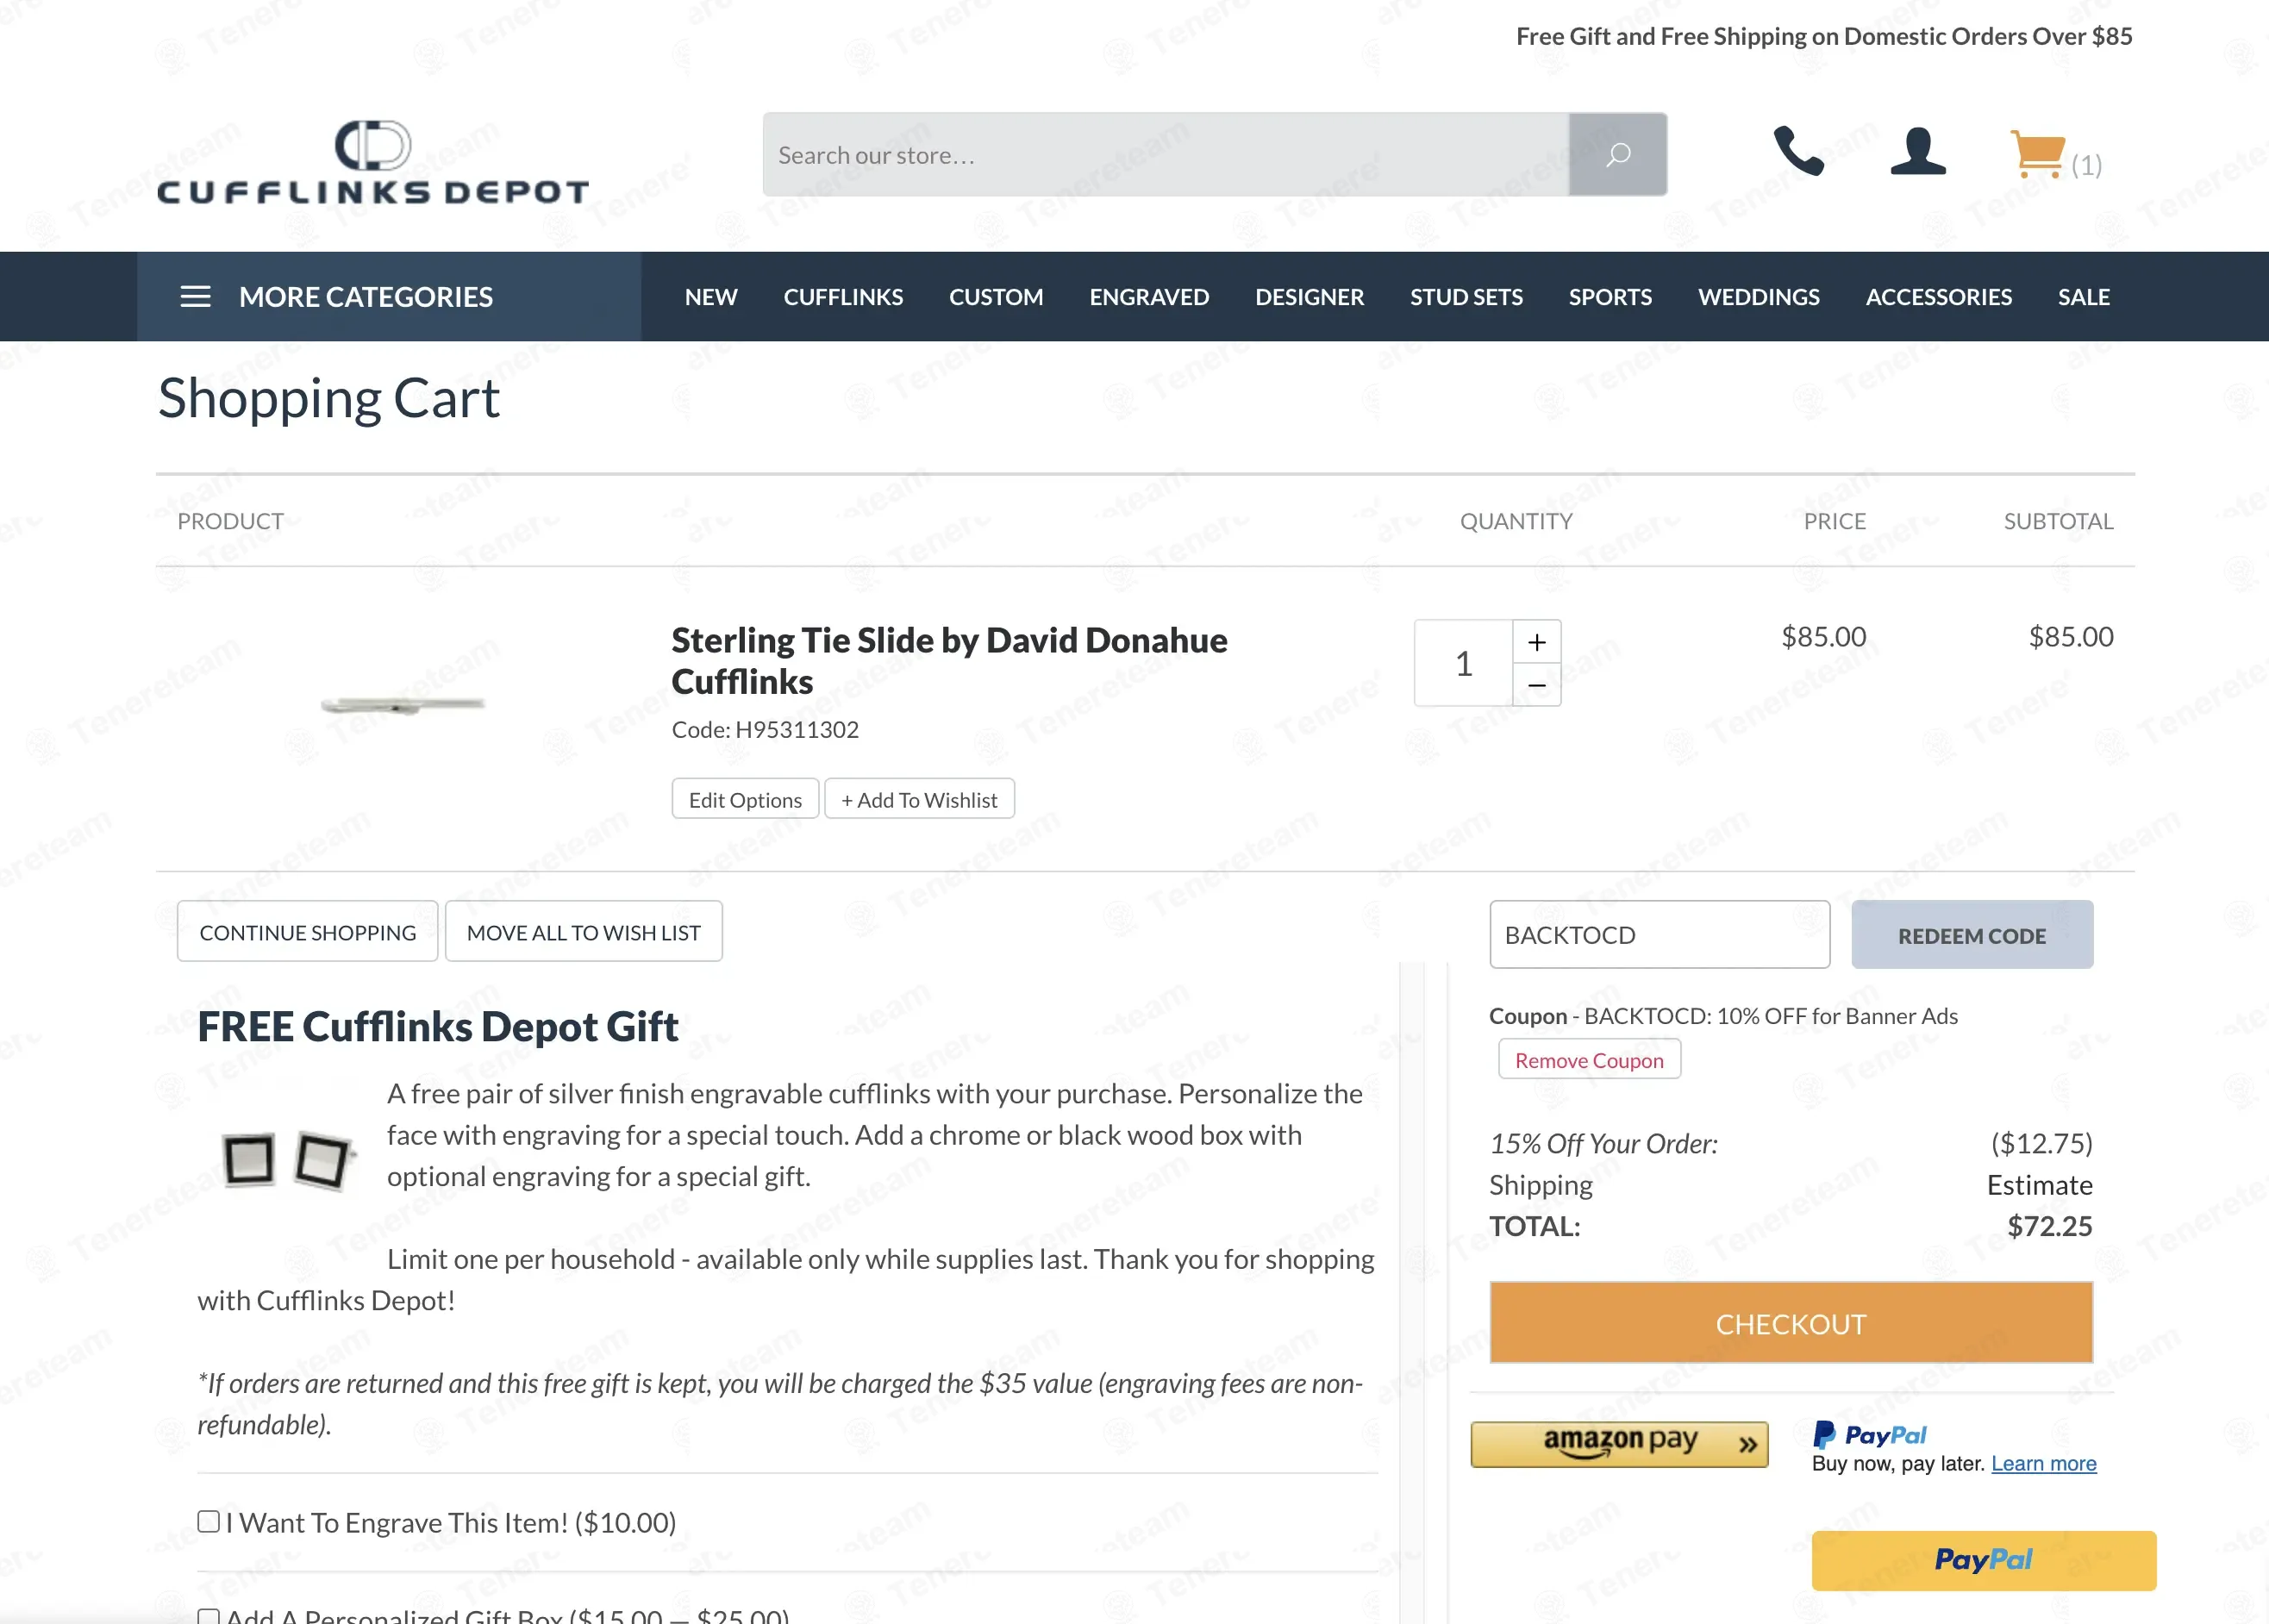Open the user account icon
This screenshot has width=2269, height=1624.
[x=1918, y=151]
